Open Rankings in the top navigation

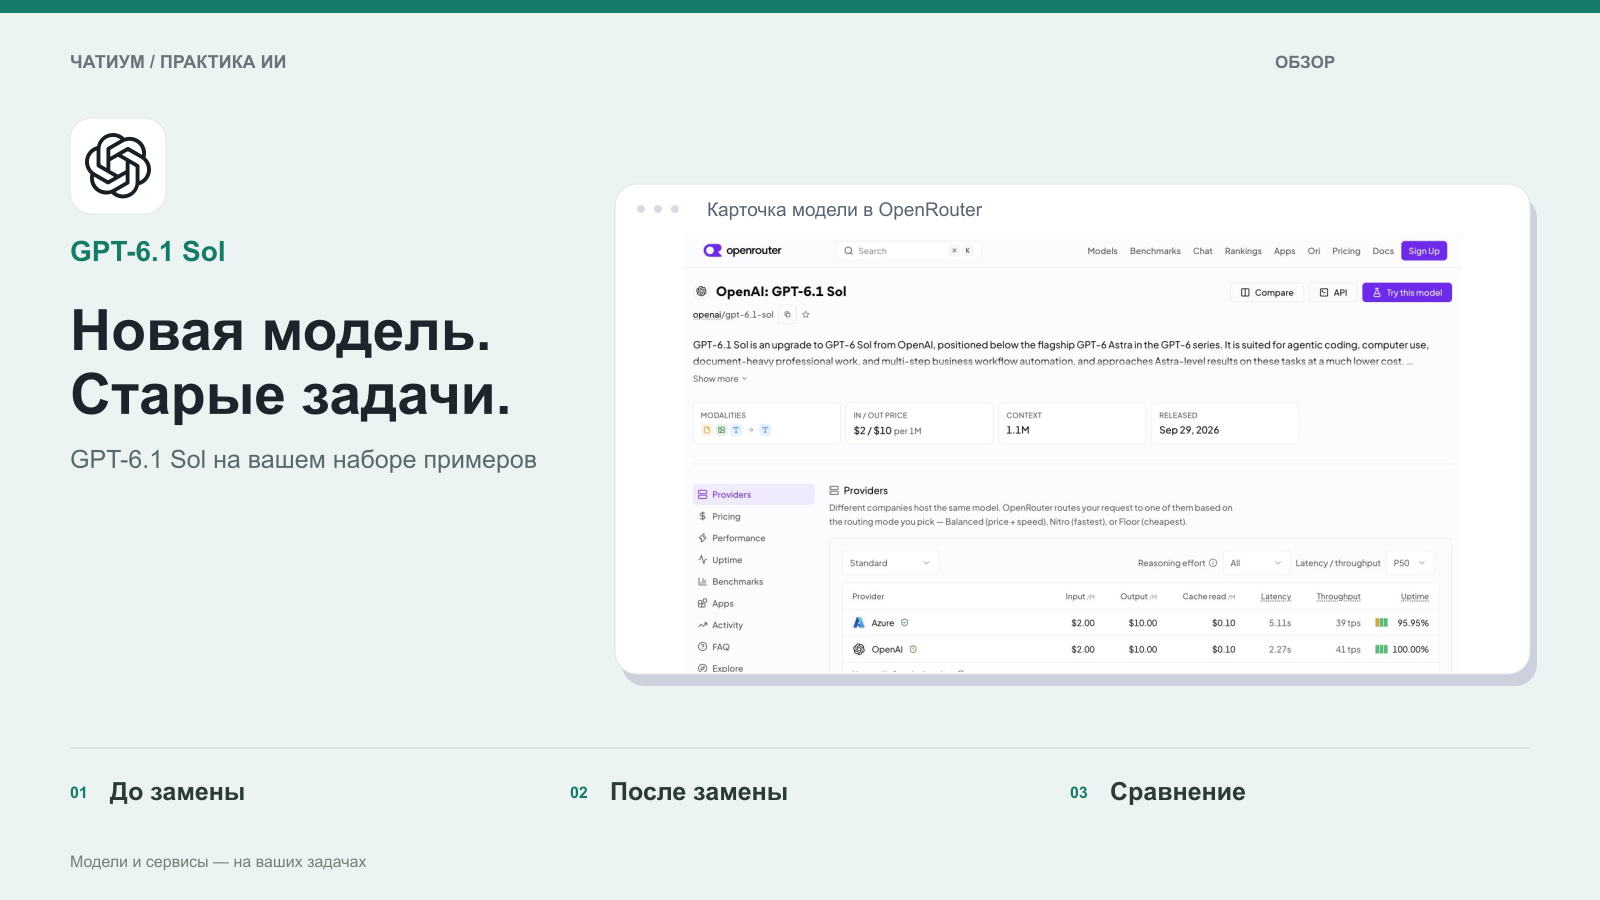tap(1243, 251)
